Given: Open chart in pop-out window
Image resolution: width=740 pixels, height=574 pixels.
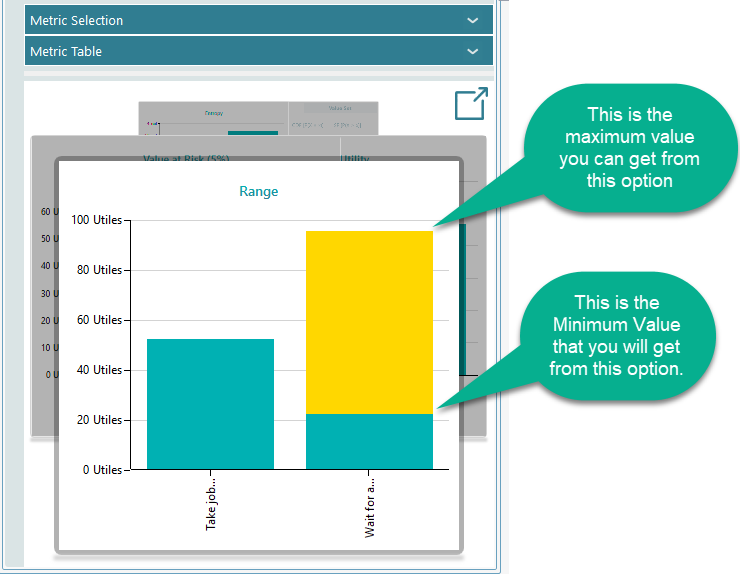Looking at the screenshot, I should click(x=471, y=104).
